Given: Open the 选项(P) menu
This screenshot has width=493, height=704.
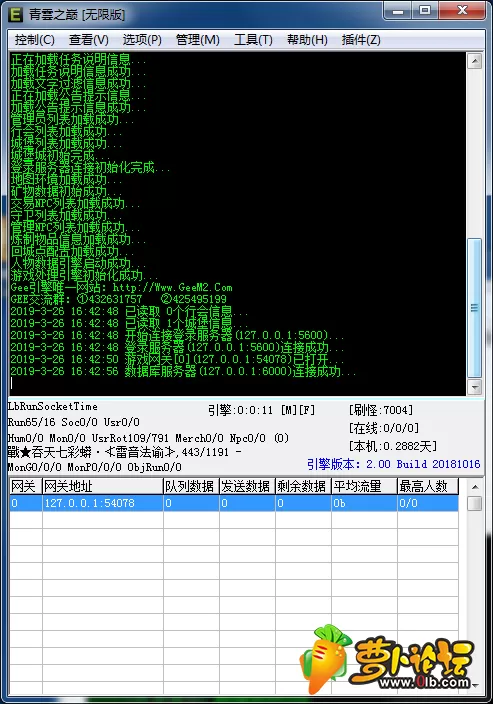Looking at the screenshot, I should point(142,40).
